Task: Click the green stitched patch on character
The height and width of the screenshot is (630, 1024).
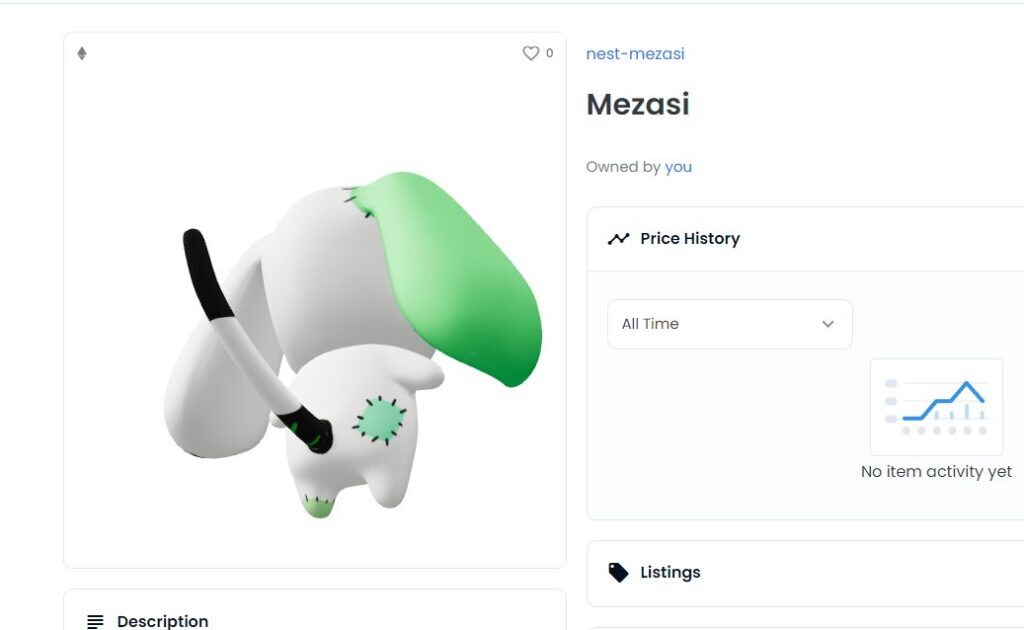Action: 380,421
